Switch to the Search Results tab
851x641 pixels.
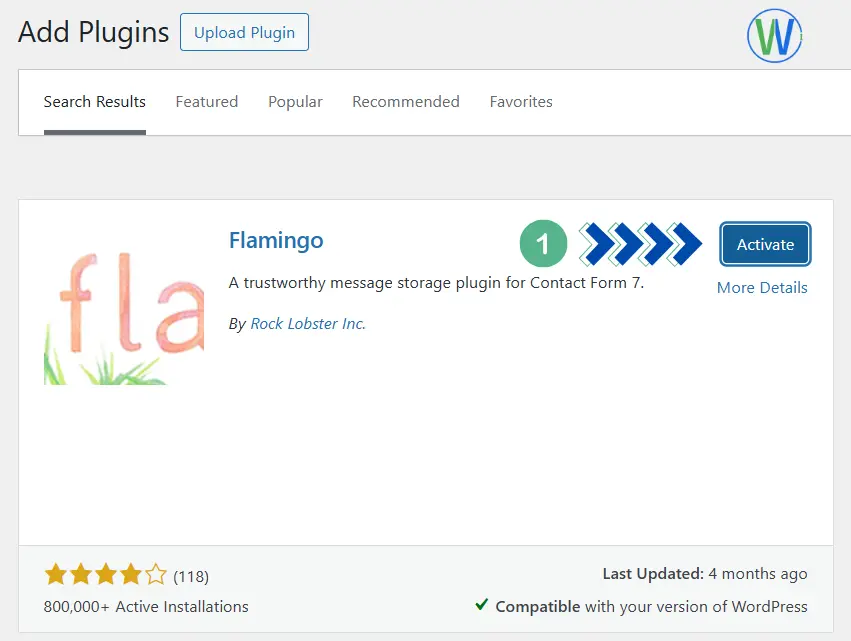95,102
